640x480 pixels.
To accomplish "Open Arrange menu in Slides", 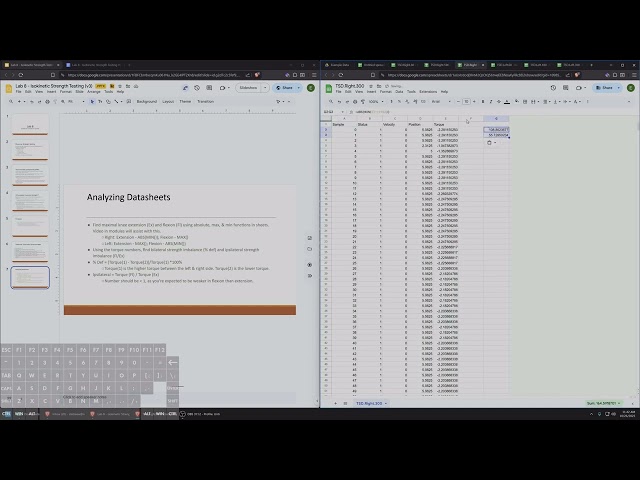I will [93, 92].
